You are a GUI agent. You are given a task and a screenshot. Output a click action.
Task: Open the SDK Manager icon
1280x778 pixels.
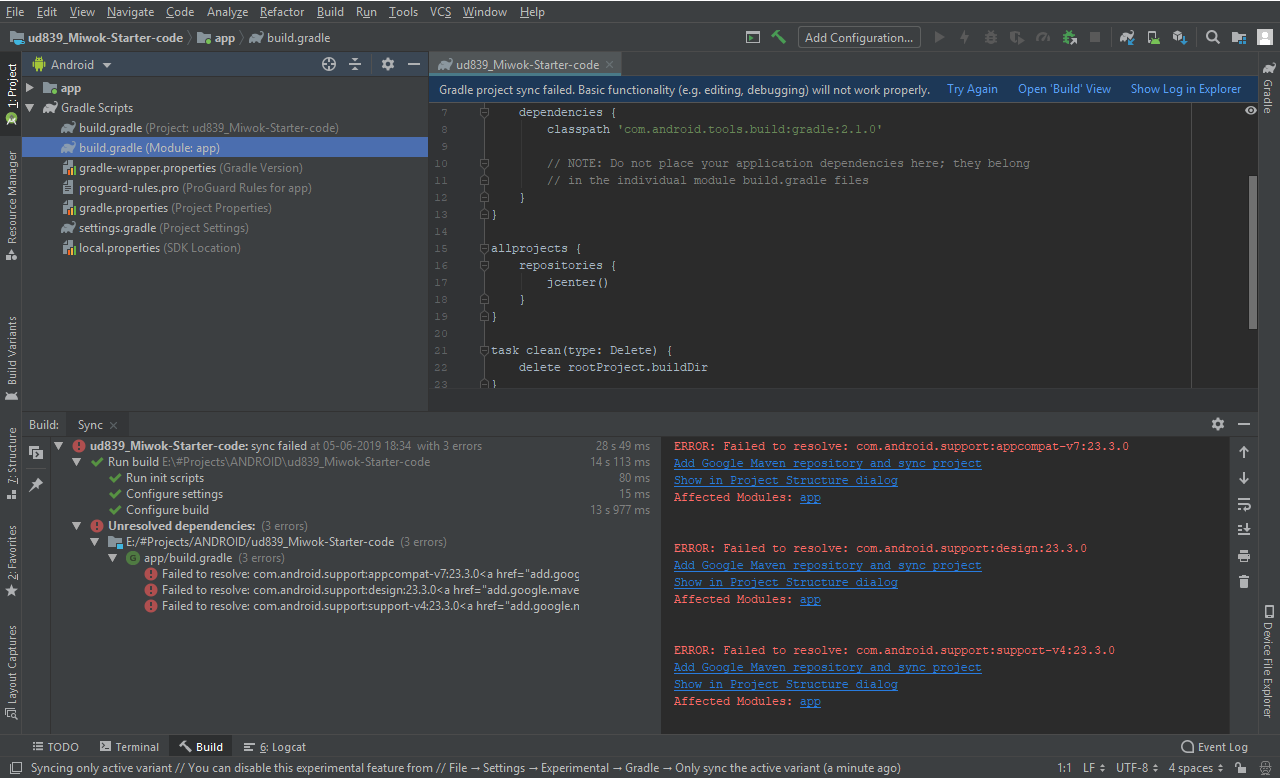point(1179,37)
